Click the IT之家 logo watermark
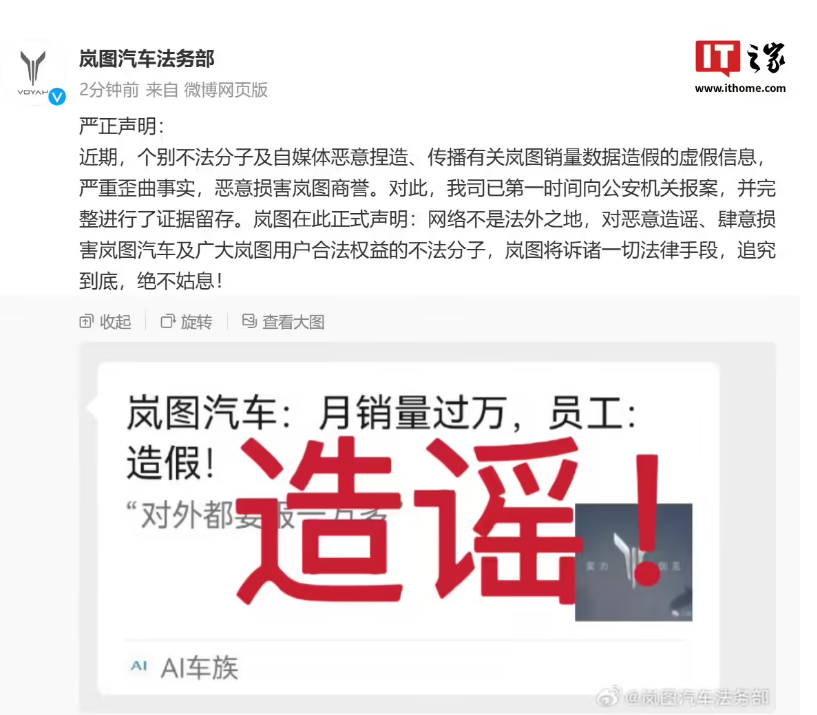 click(x=740, y=58)
